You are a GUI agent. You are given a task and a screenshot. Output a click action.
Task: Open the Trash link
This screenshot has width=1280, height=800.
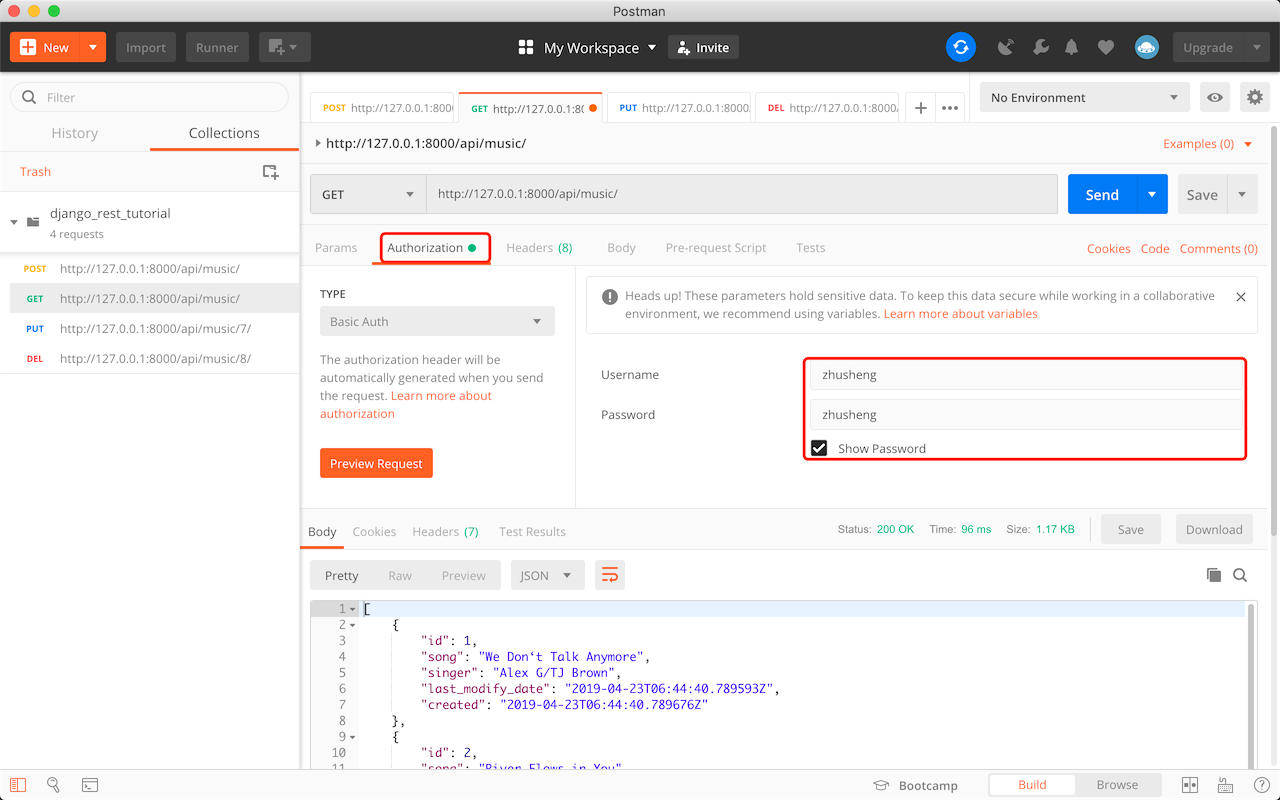point(35,172)
